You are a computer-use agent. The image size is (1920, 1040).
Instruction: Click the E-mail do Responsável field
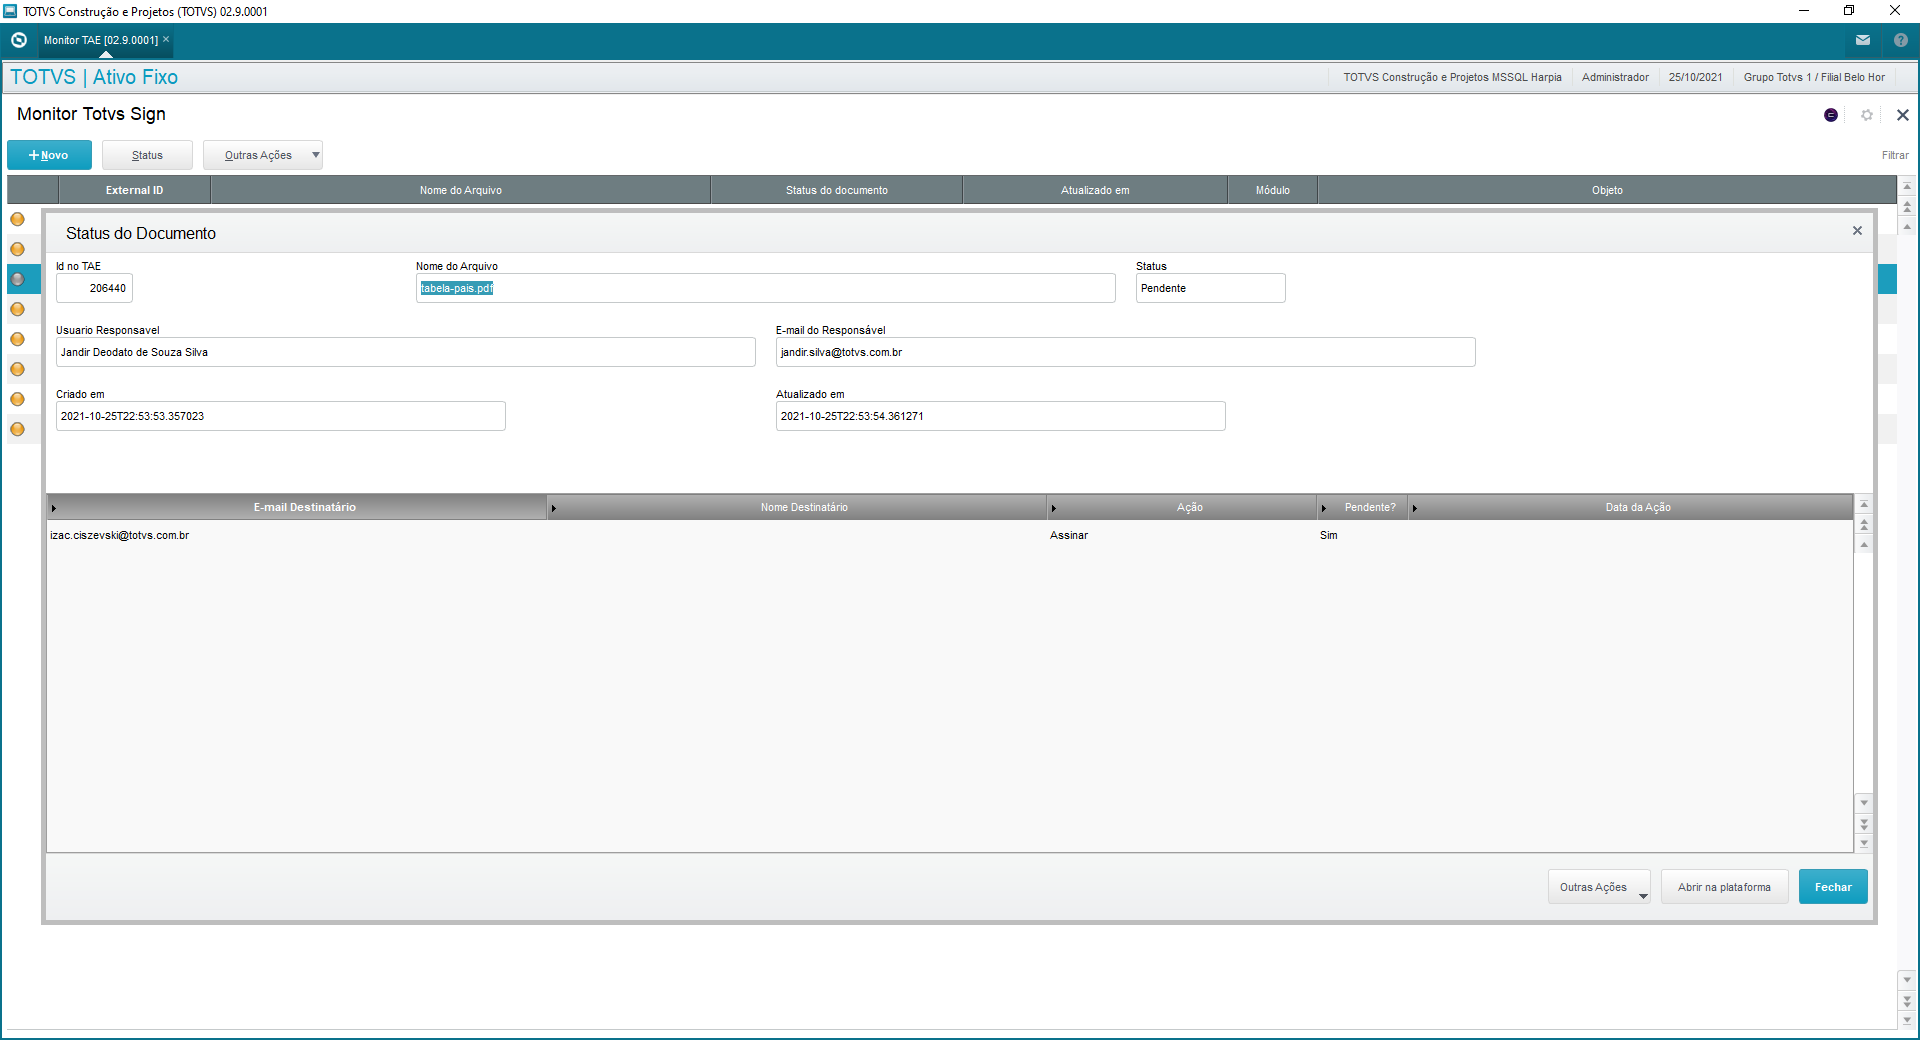[1125, 352]
